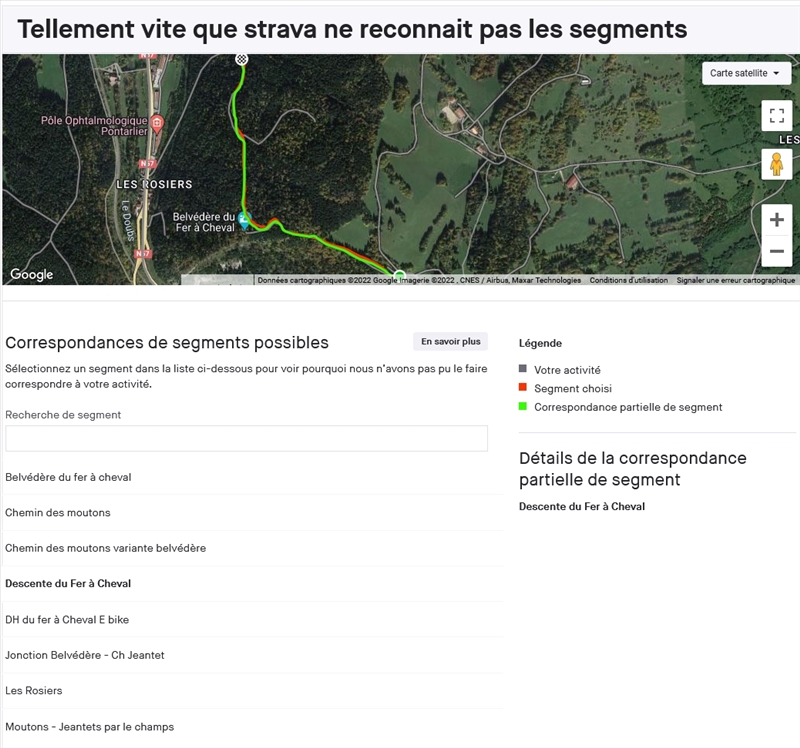Focus the Recherche de segment field

click(246, 438)
